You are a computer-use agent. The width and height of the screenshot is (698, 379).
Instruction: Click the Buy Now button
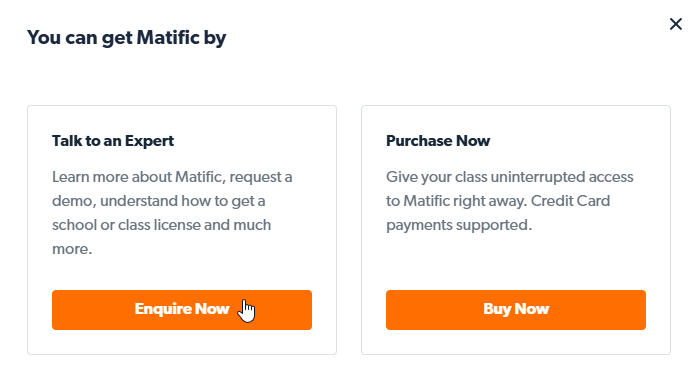pyautogui.click(x=515, y=310)
